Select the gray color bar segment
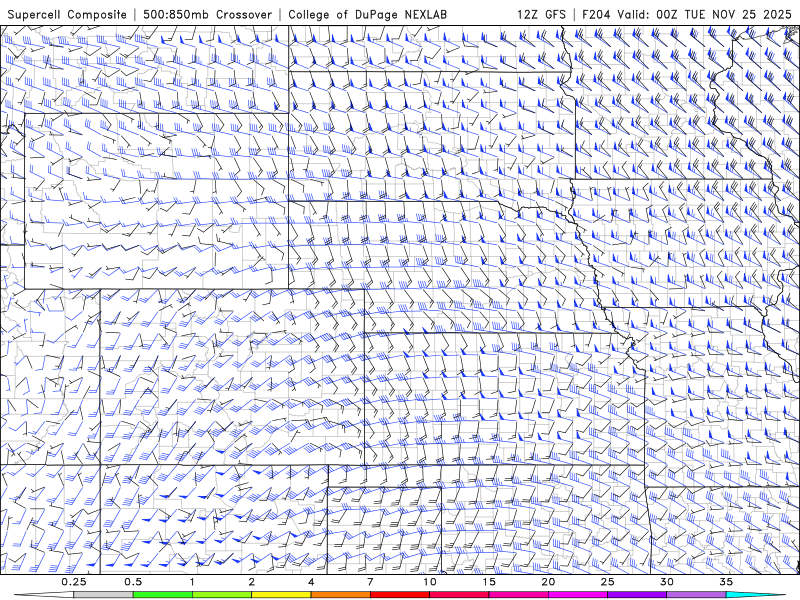This screenshot has height=600, width=800. [104, 595]
